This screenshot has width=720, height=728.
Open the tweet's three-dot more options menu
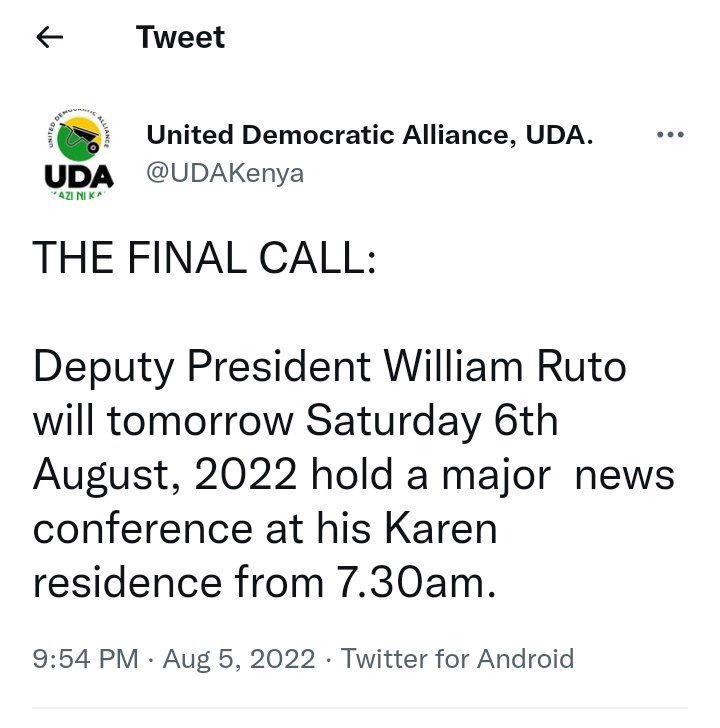669,136
